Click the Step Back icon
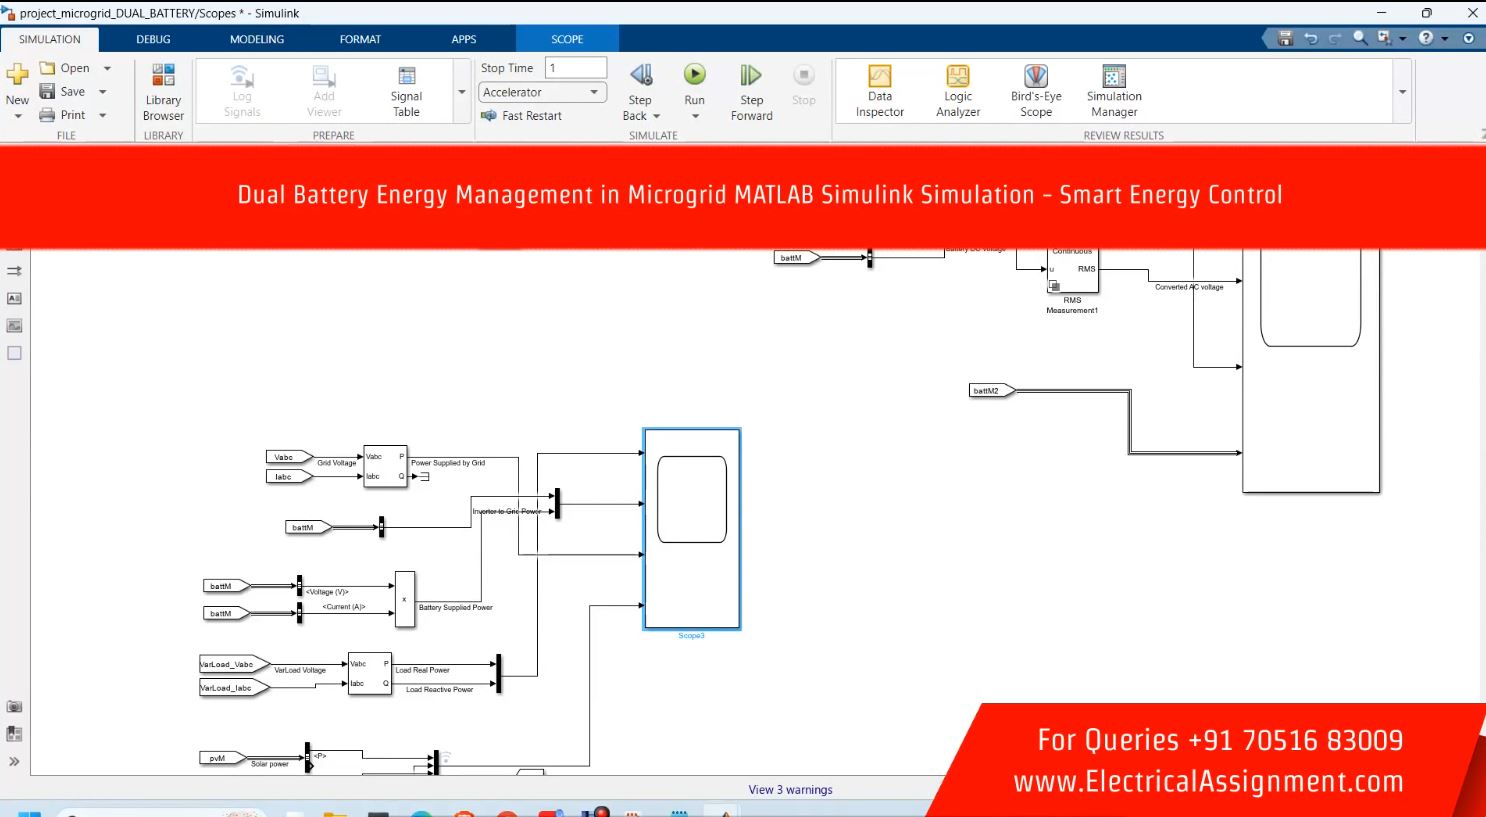1486x817 pixels. click(640, 76)
